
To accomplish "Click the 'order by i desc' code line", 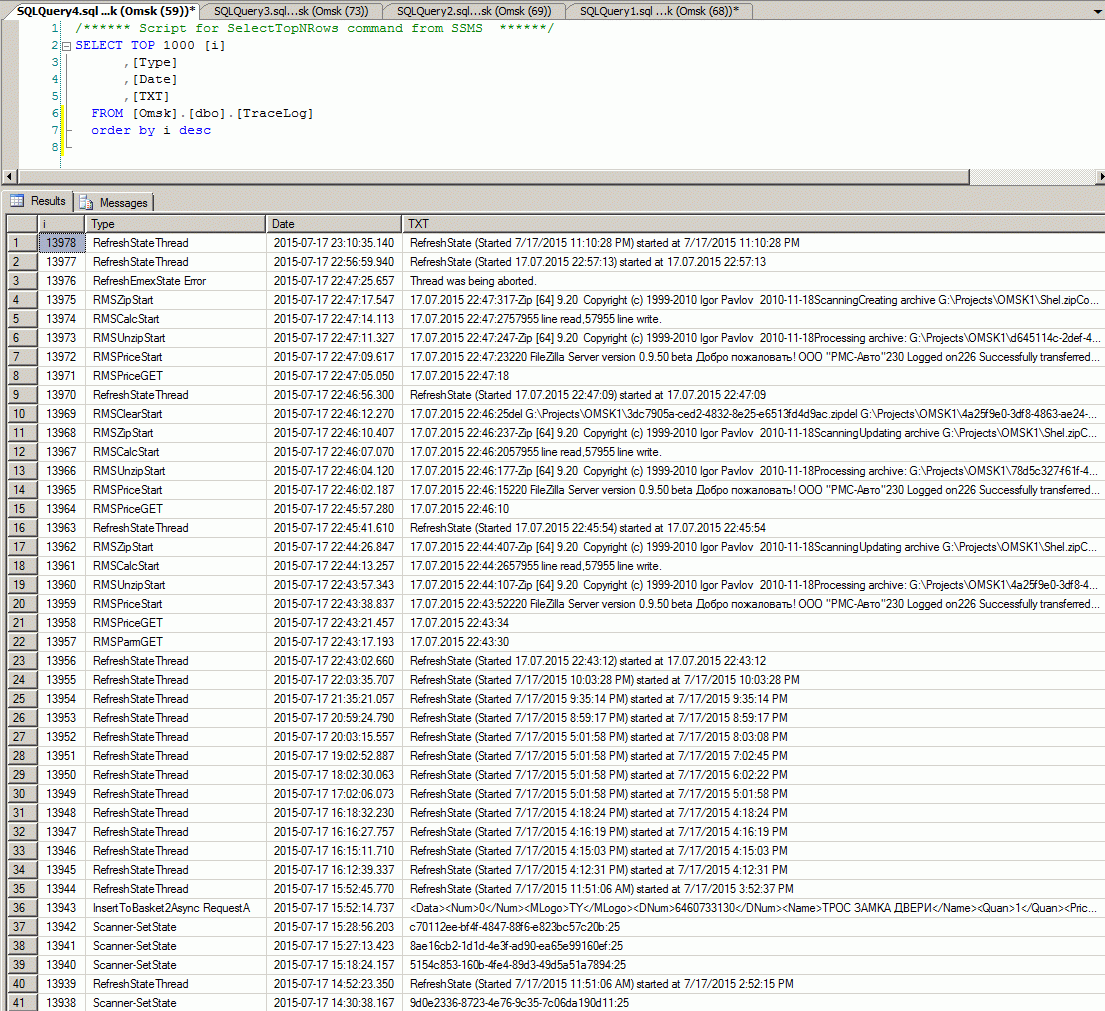I will tap(151, 130).
